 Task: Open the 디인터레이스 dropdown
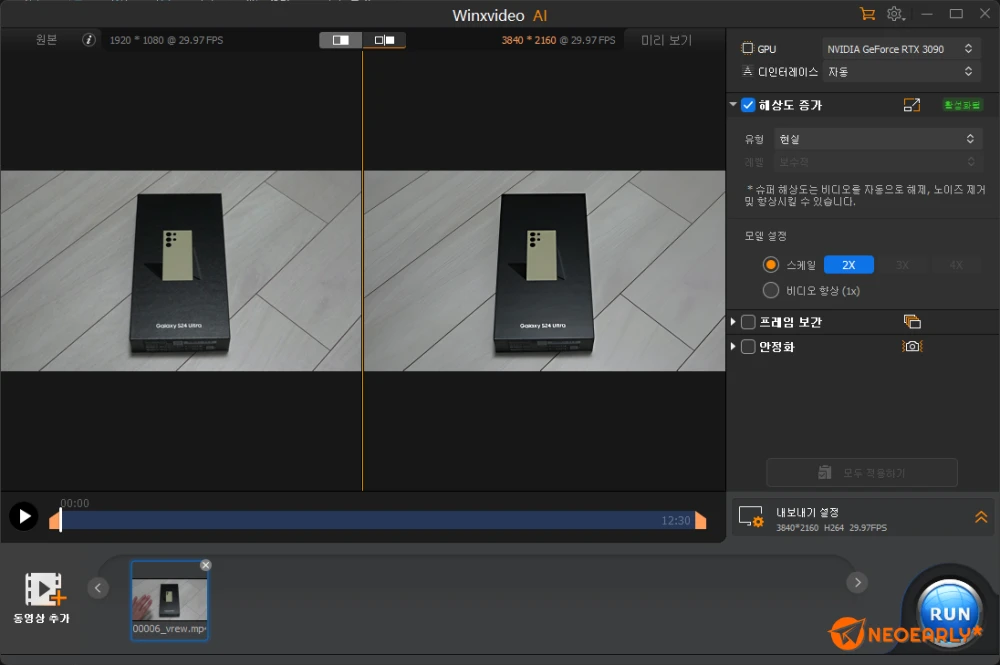click(899, 72)
